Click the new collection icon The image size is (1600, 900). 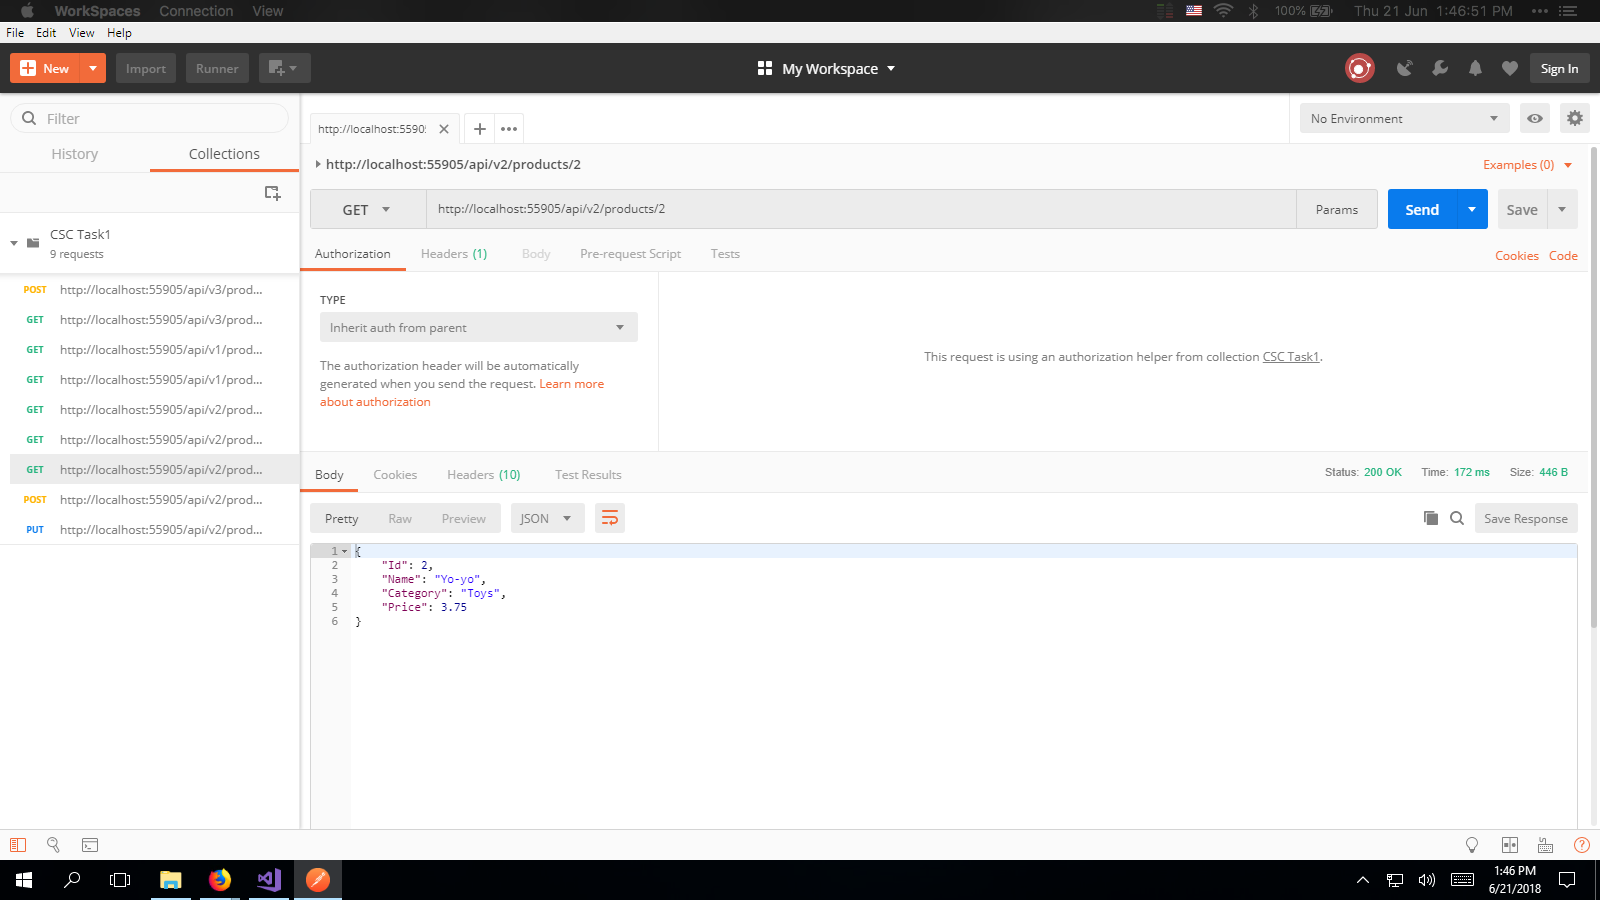[x=272, y=193]
